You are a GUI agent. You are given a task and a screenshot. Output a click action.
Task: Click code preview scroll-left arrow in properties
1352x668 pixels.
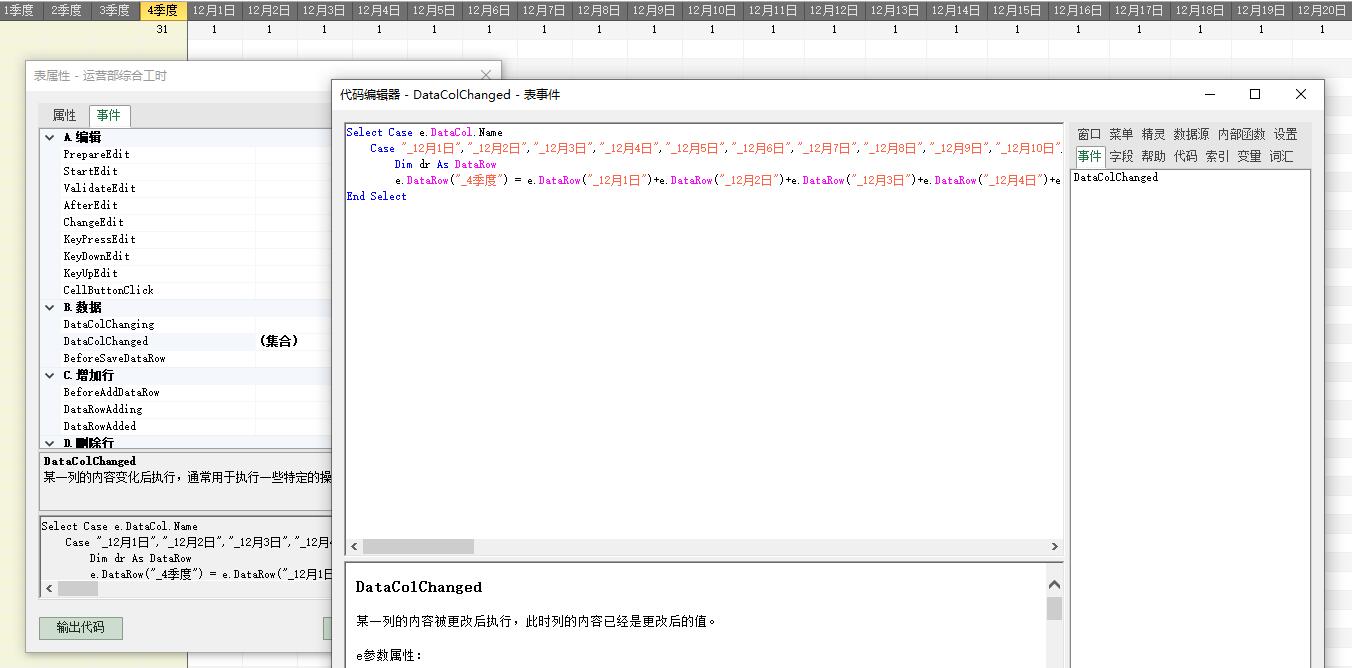pos(48,589)
